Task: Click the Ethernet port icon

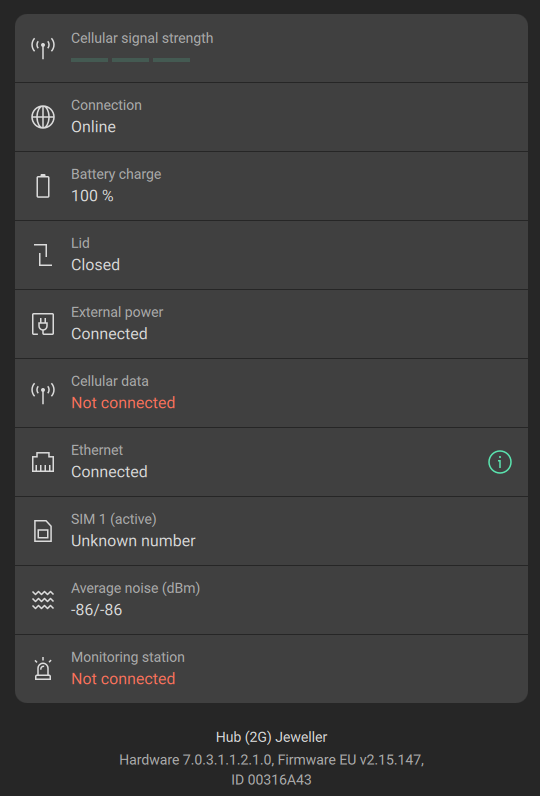Action: (43, 462)
